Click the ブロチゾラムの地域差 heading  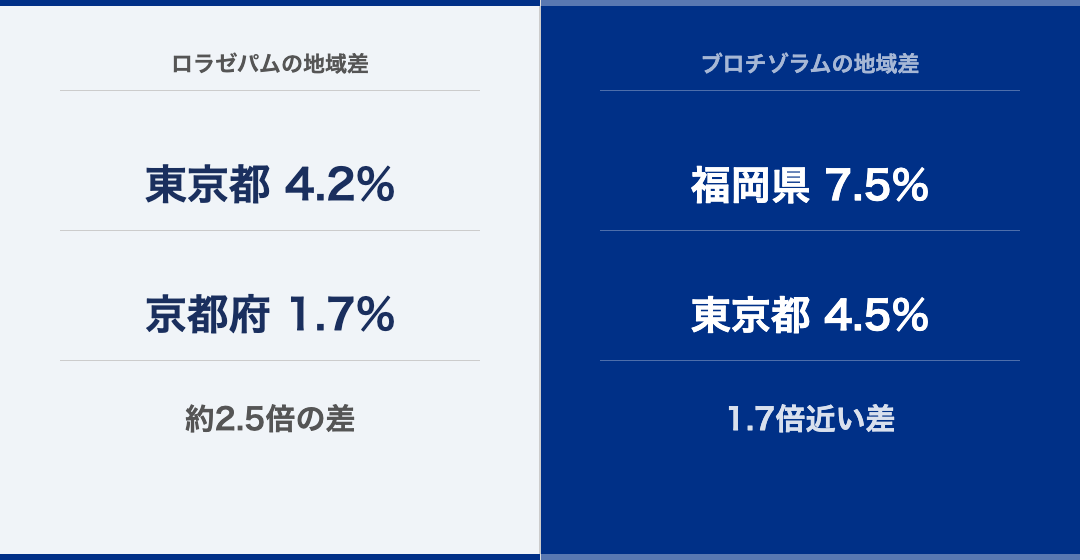810,63
